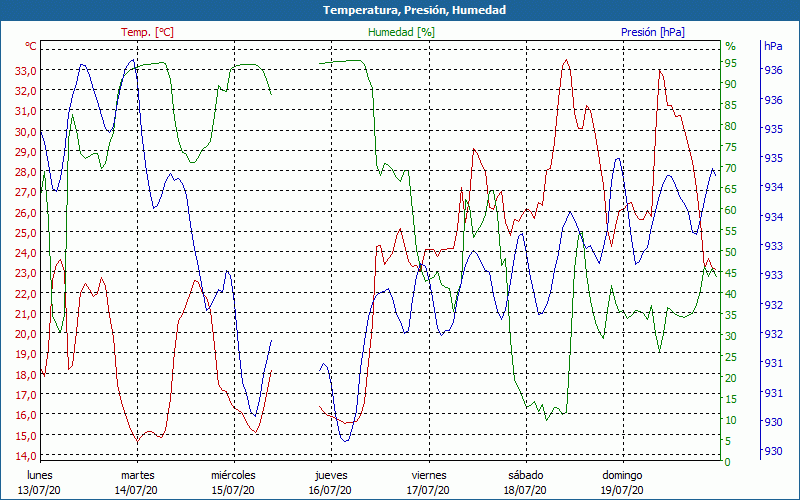Click the '19,0' temperature axis value

click(25, 354)
